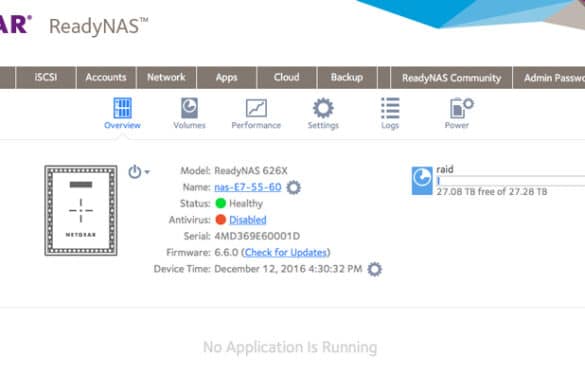Click the NETGEAR device chassis image
The height and width of the screenshot is (390, 585).
(81, 210)
